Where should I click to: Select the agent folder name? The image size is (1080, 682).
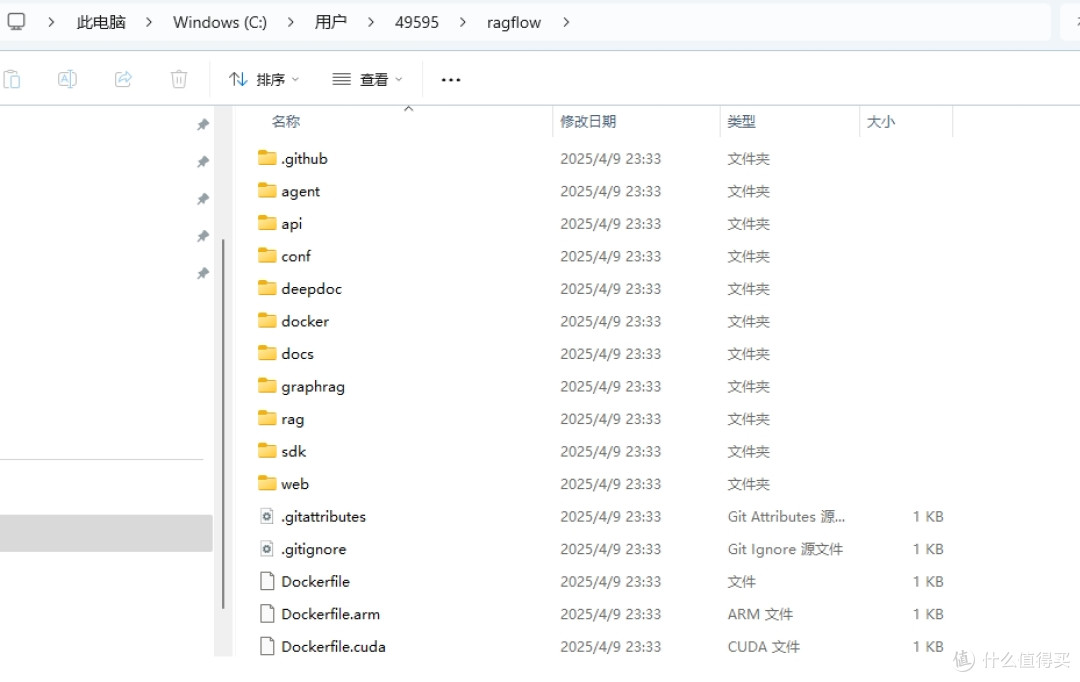point(300,192)
